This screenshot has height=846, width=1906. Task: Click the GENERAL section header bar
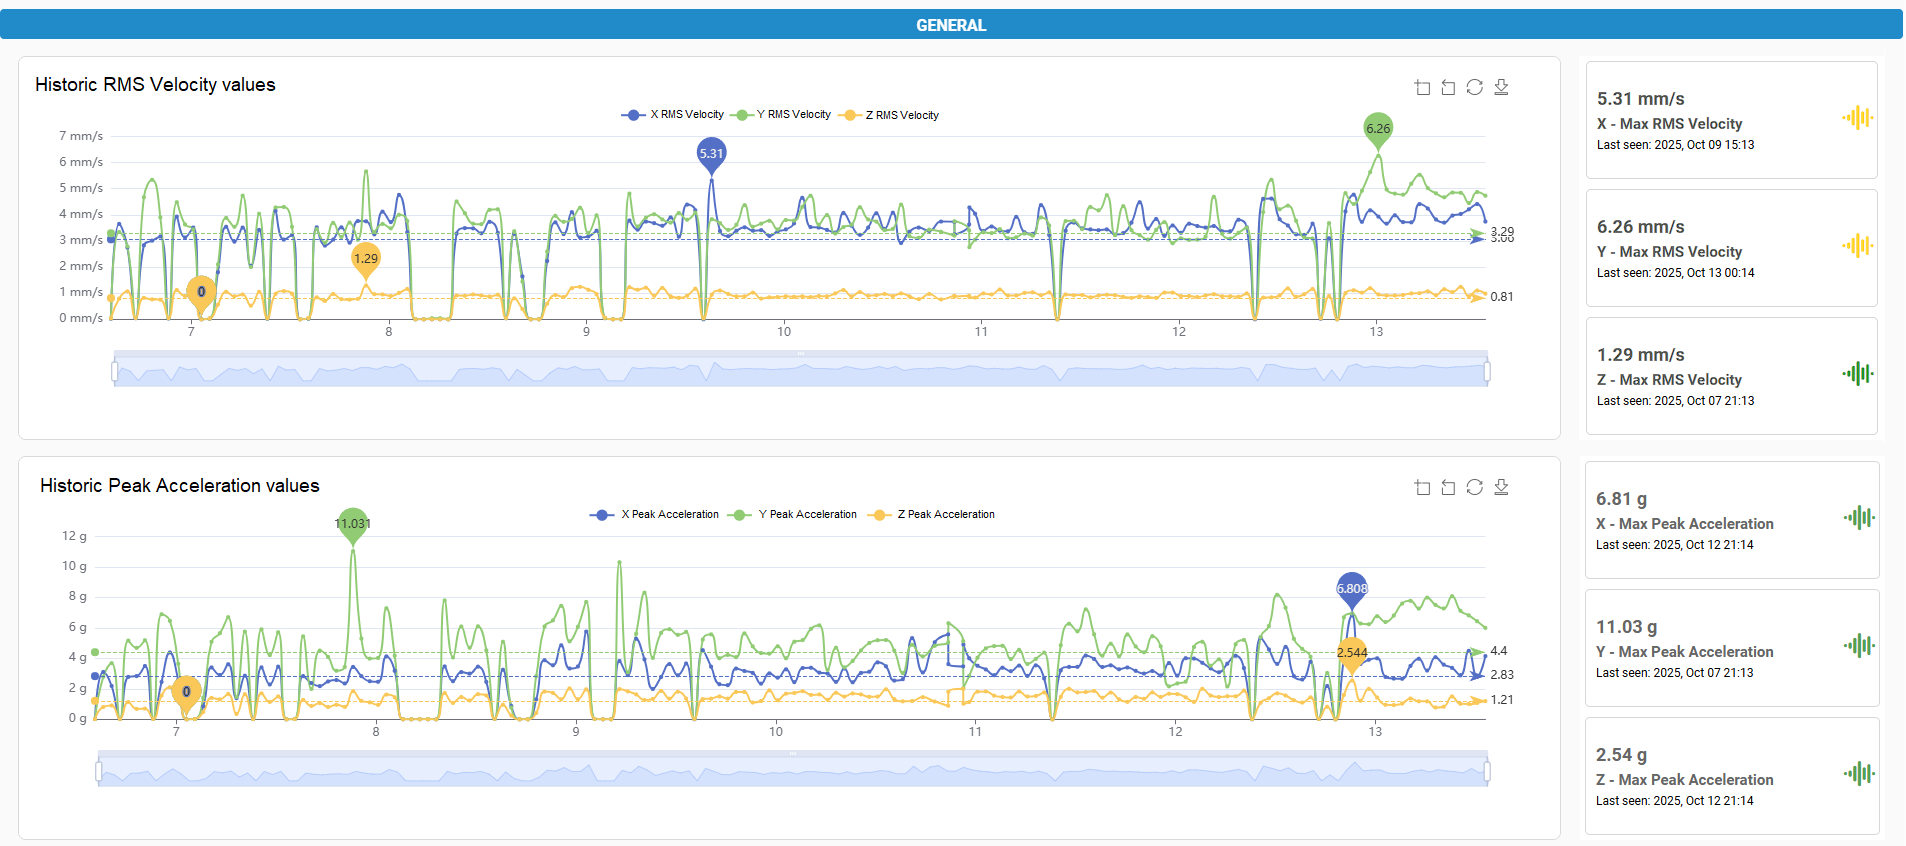point(951,25)
